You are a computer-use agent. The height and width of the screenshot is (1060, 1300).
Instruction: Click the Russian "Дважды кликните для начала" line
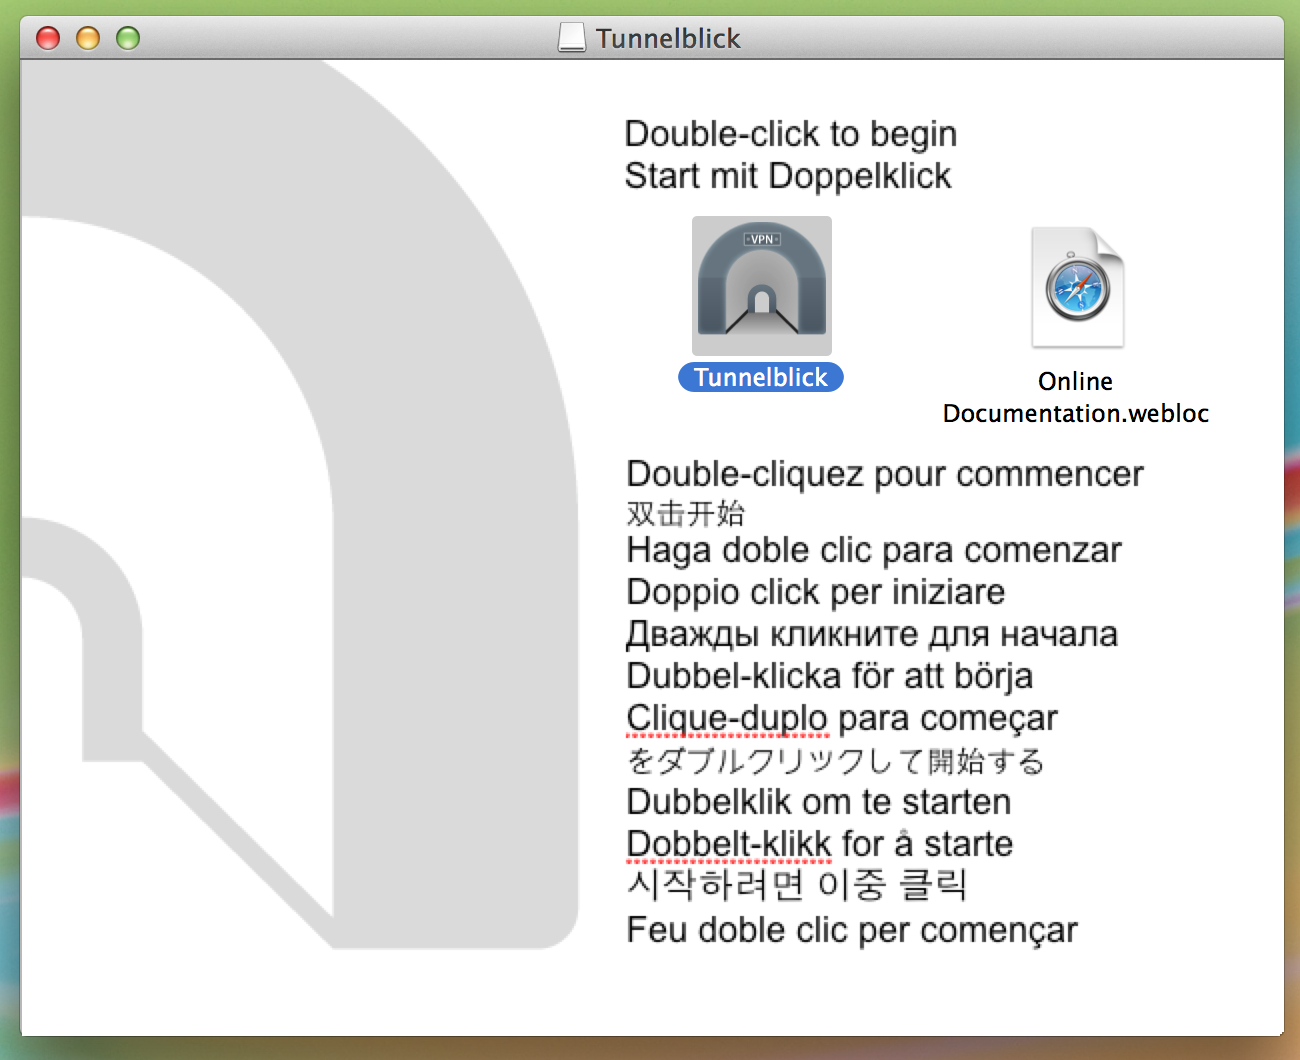pos(872,634)
